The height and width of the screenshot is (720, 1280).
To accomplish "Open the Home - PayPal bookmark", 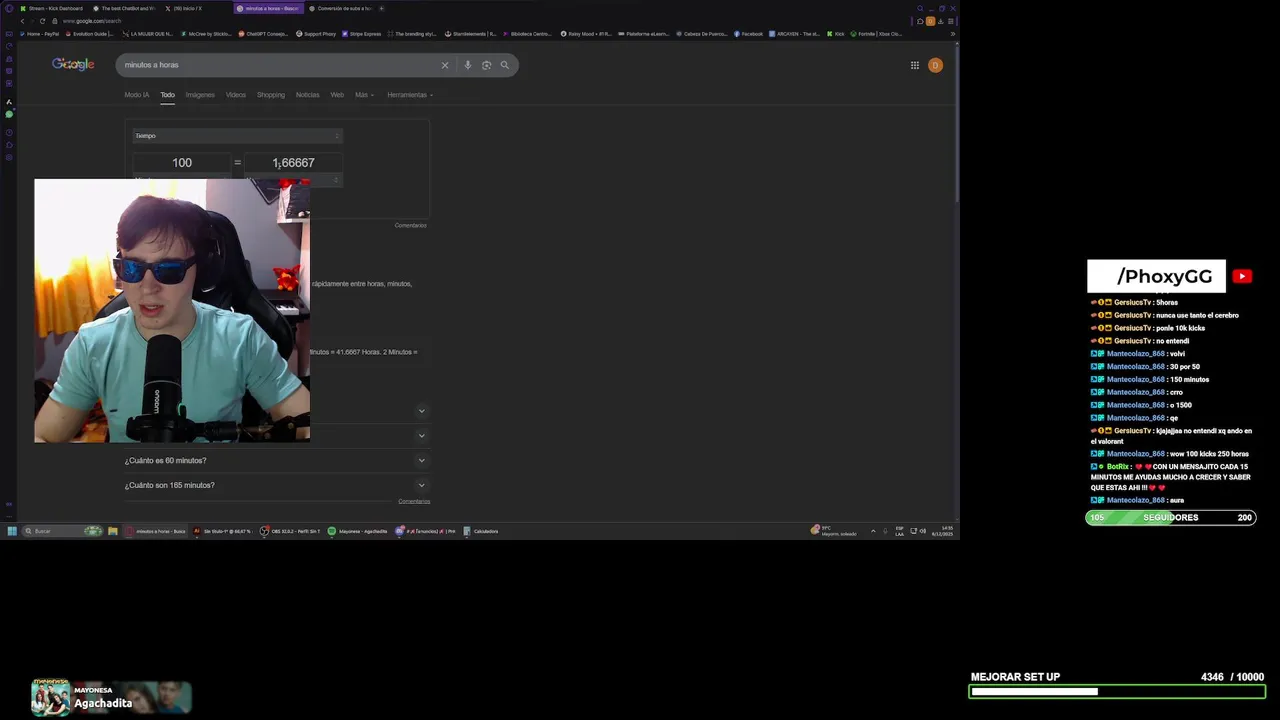I will click(39, 34).
